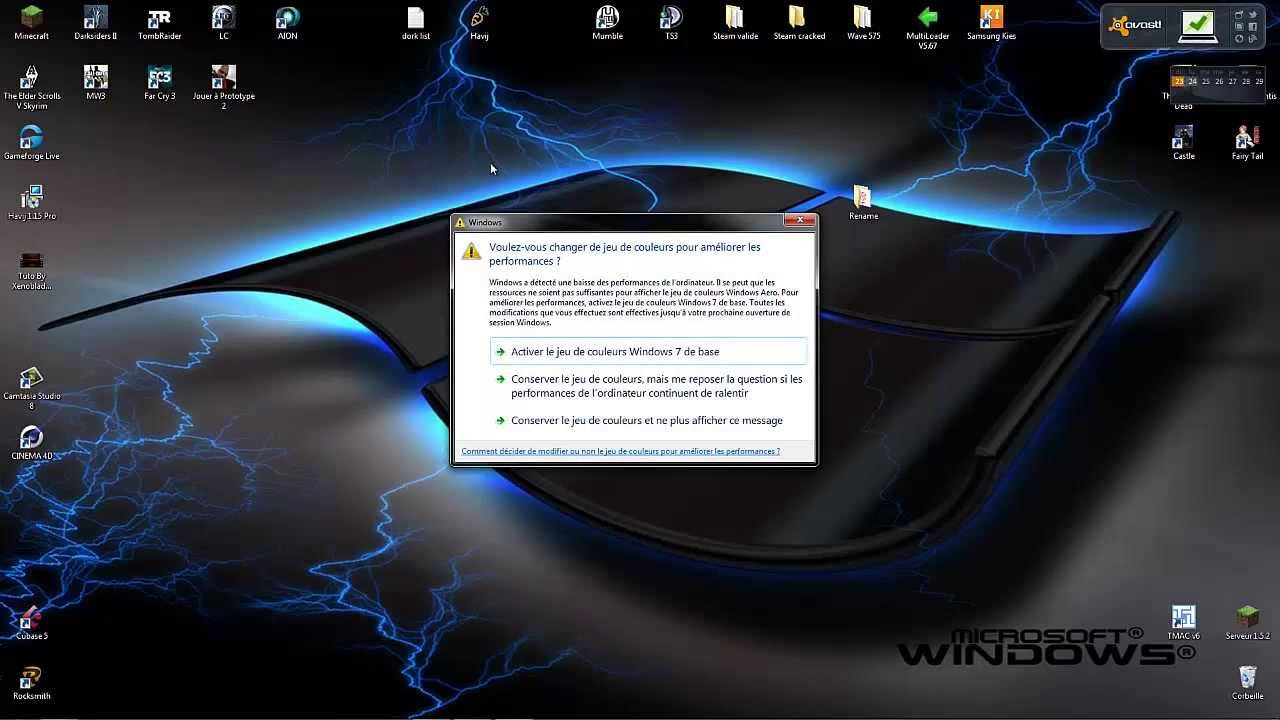Open the Minecraft desktop icon
The image size is (1280, 720).
(31, 23)
